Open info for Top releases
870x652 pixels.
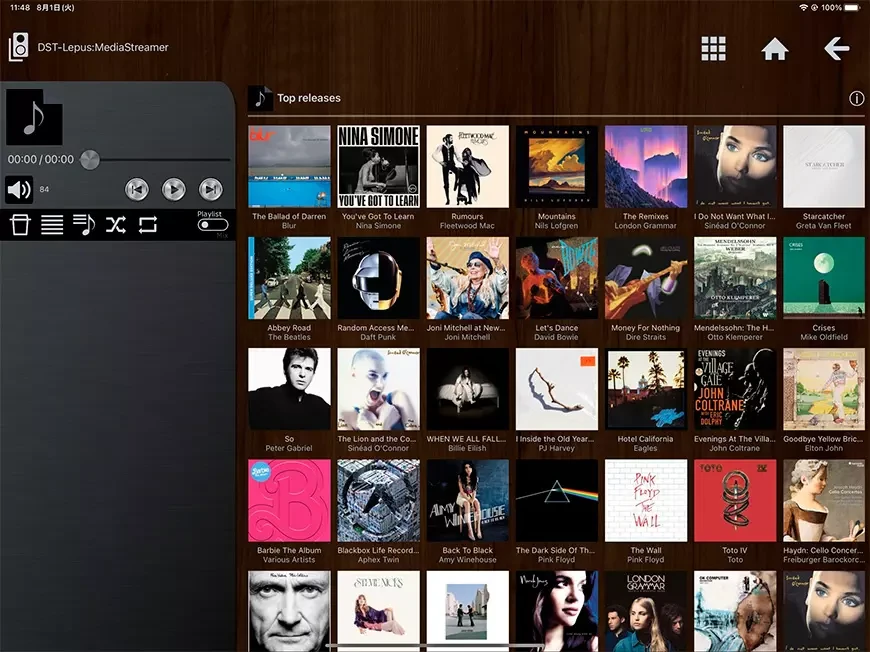point(857,98)
